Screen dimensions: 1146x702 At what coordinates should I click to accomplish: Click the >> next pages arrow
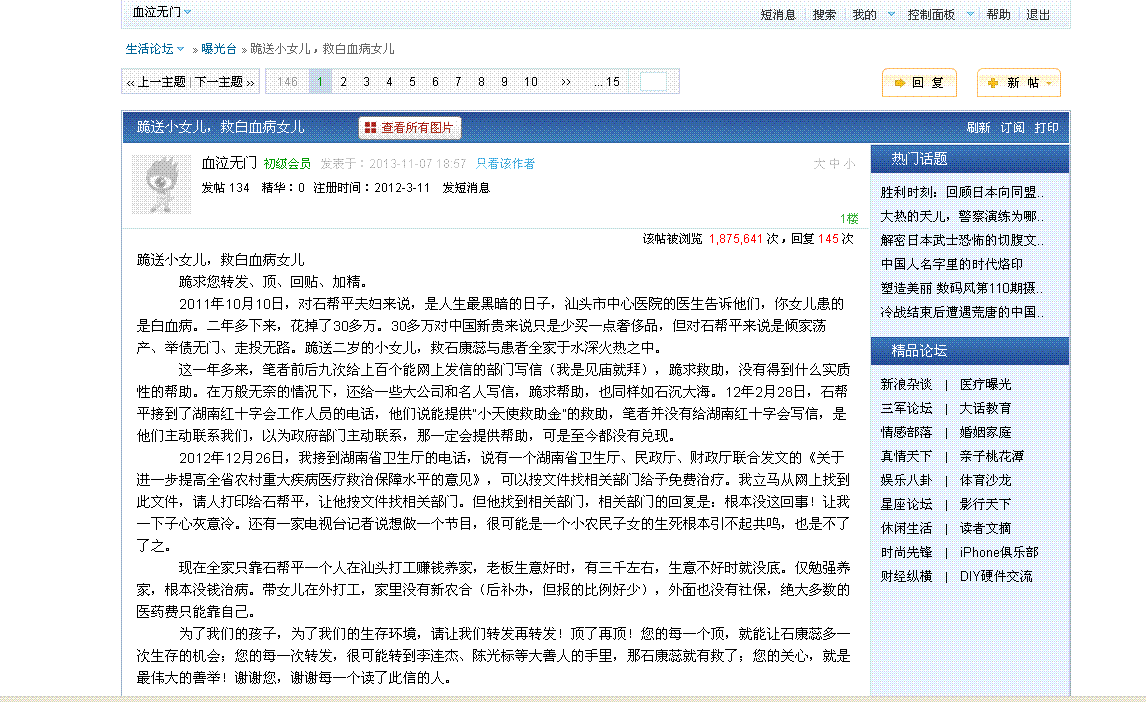[x=566, y=82]
